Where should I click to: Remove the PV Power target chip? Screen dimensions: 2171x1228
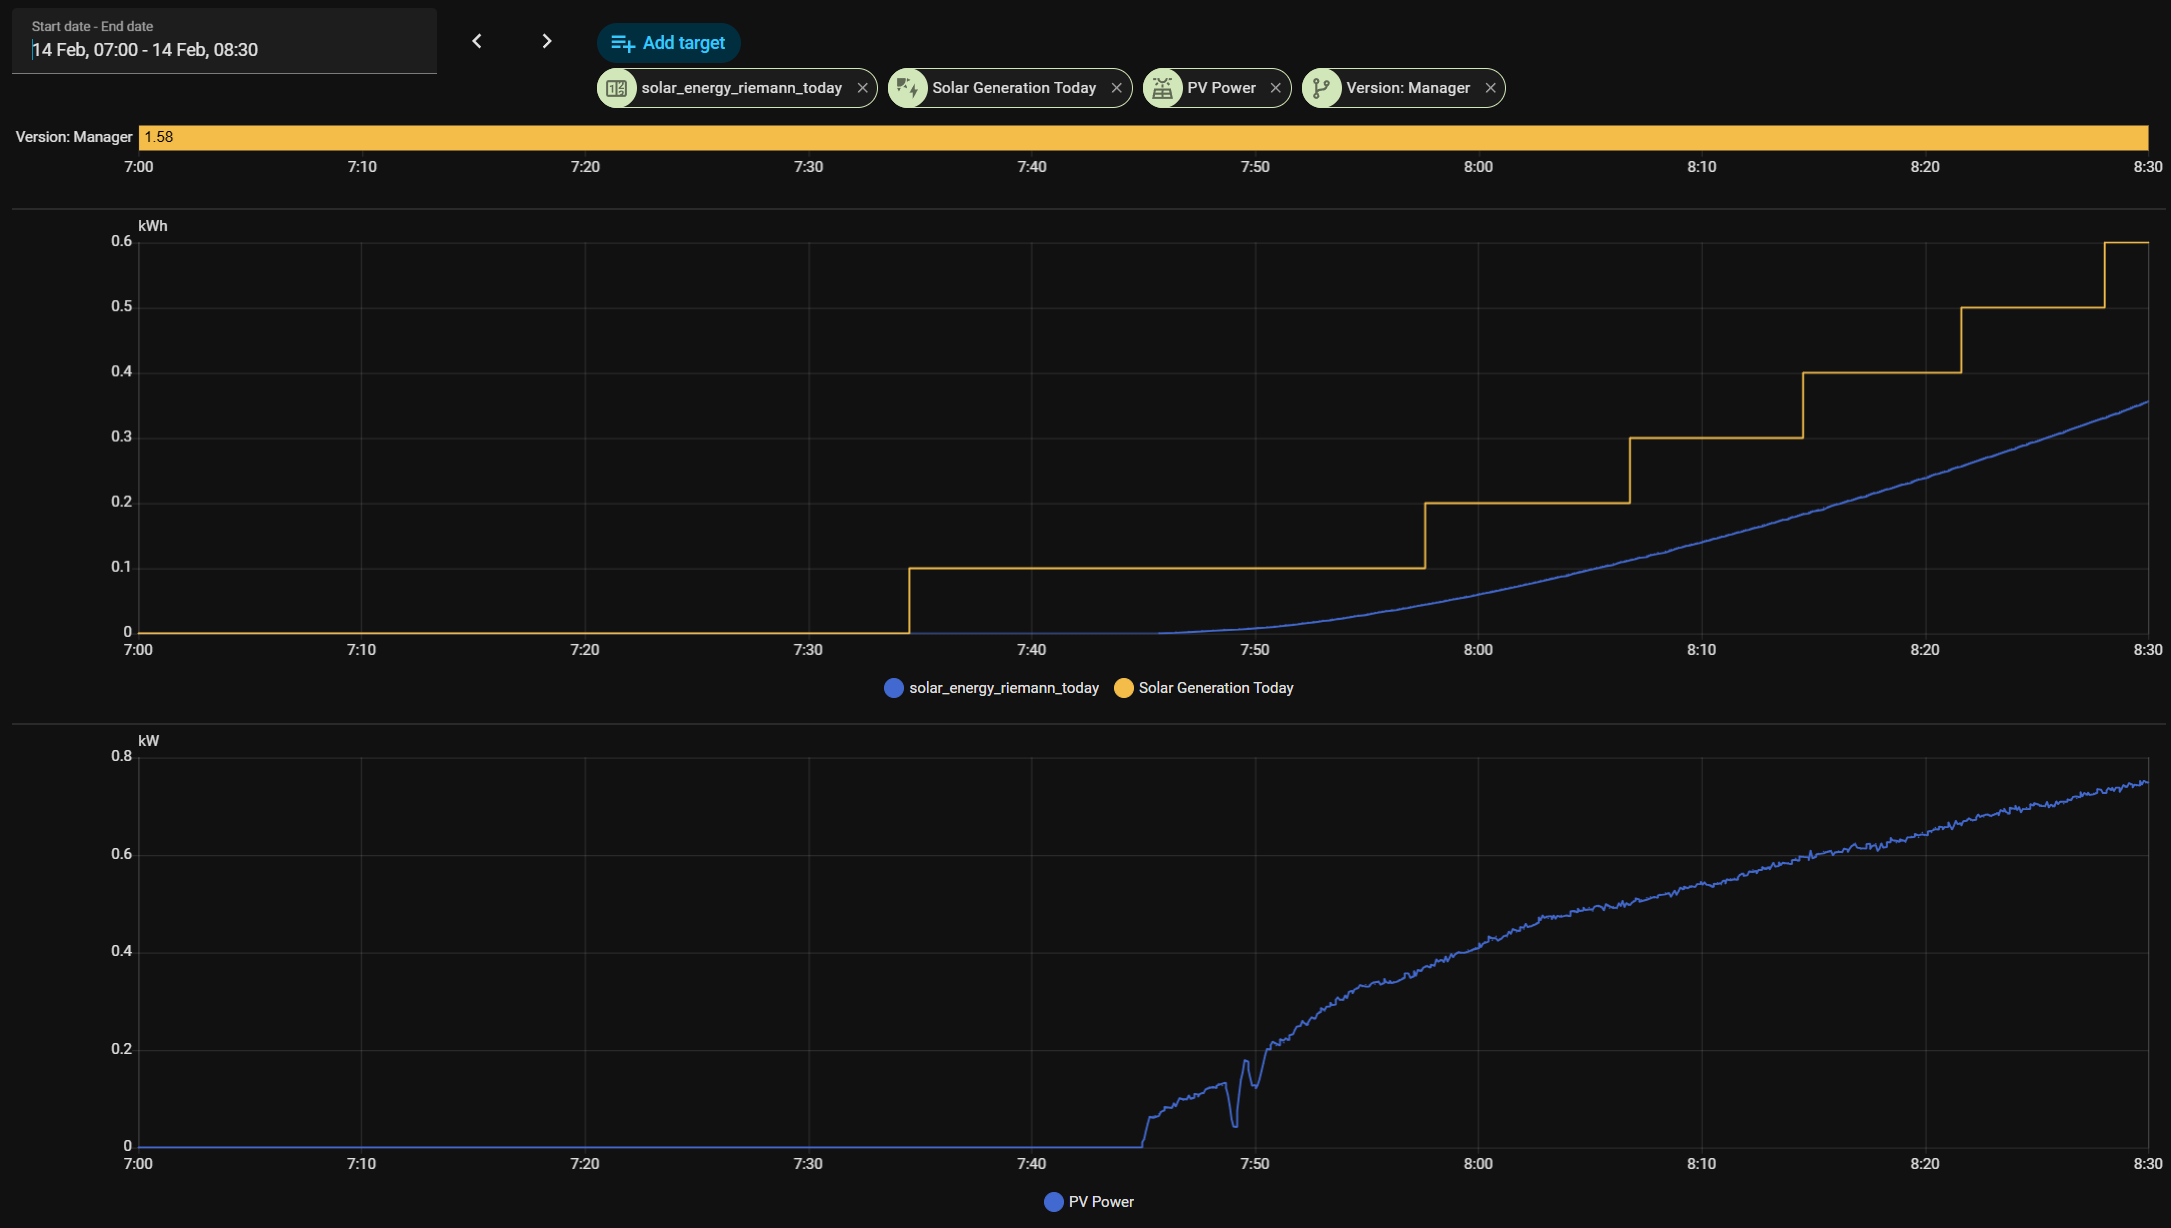[x=1275, y=88]
